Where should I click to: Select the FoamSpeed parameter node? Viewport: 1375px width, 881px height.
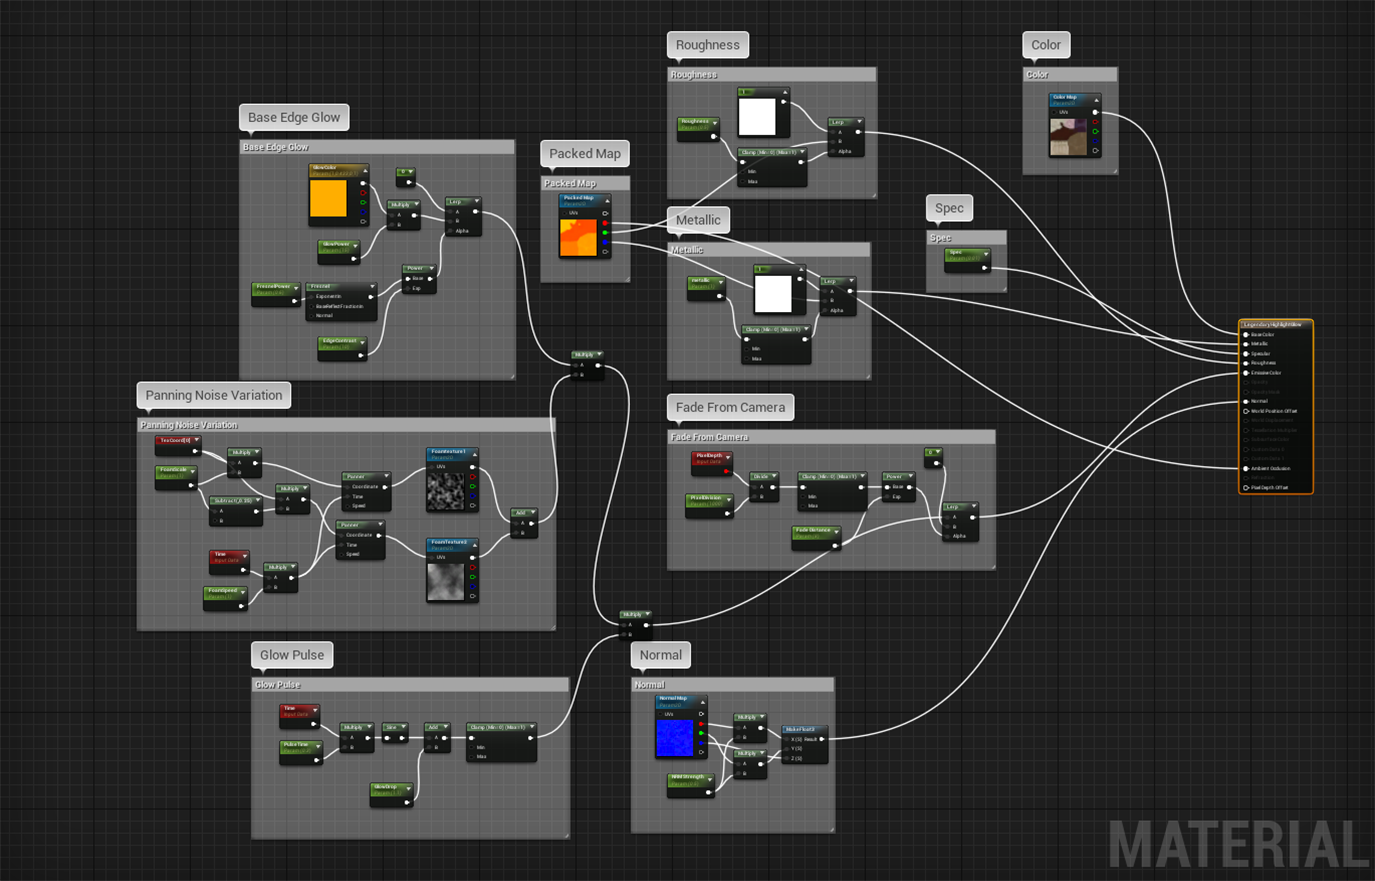pos(225,598)
